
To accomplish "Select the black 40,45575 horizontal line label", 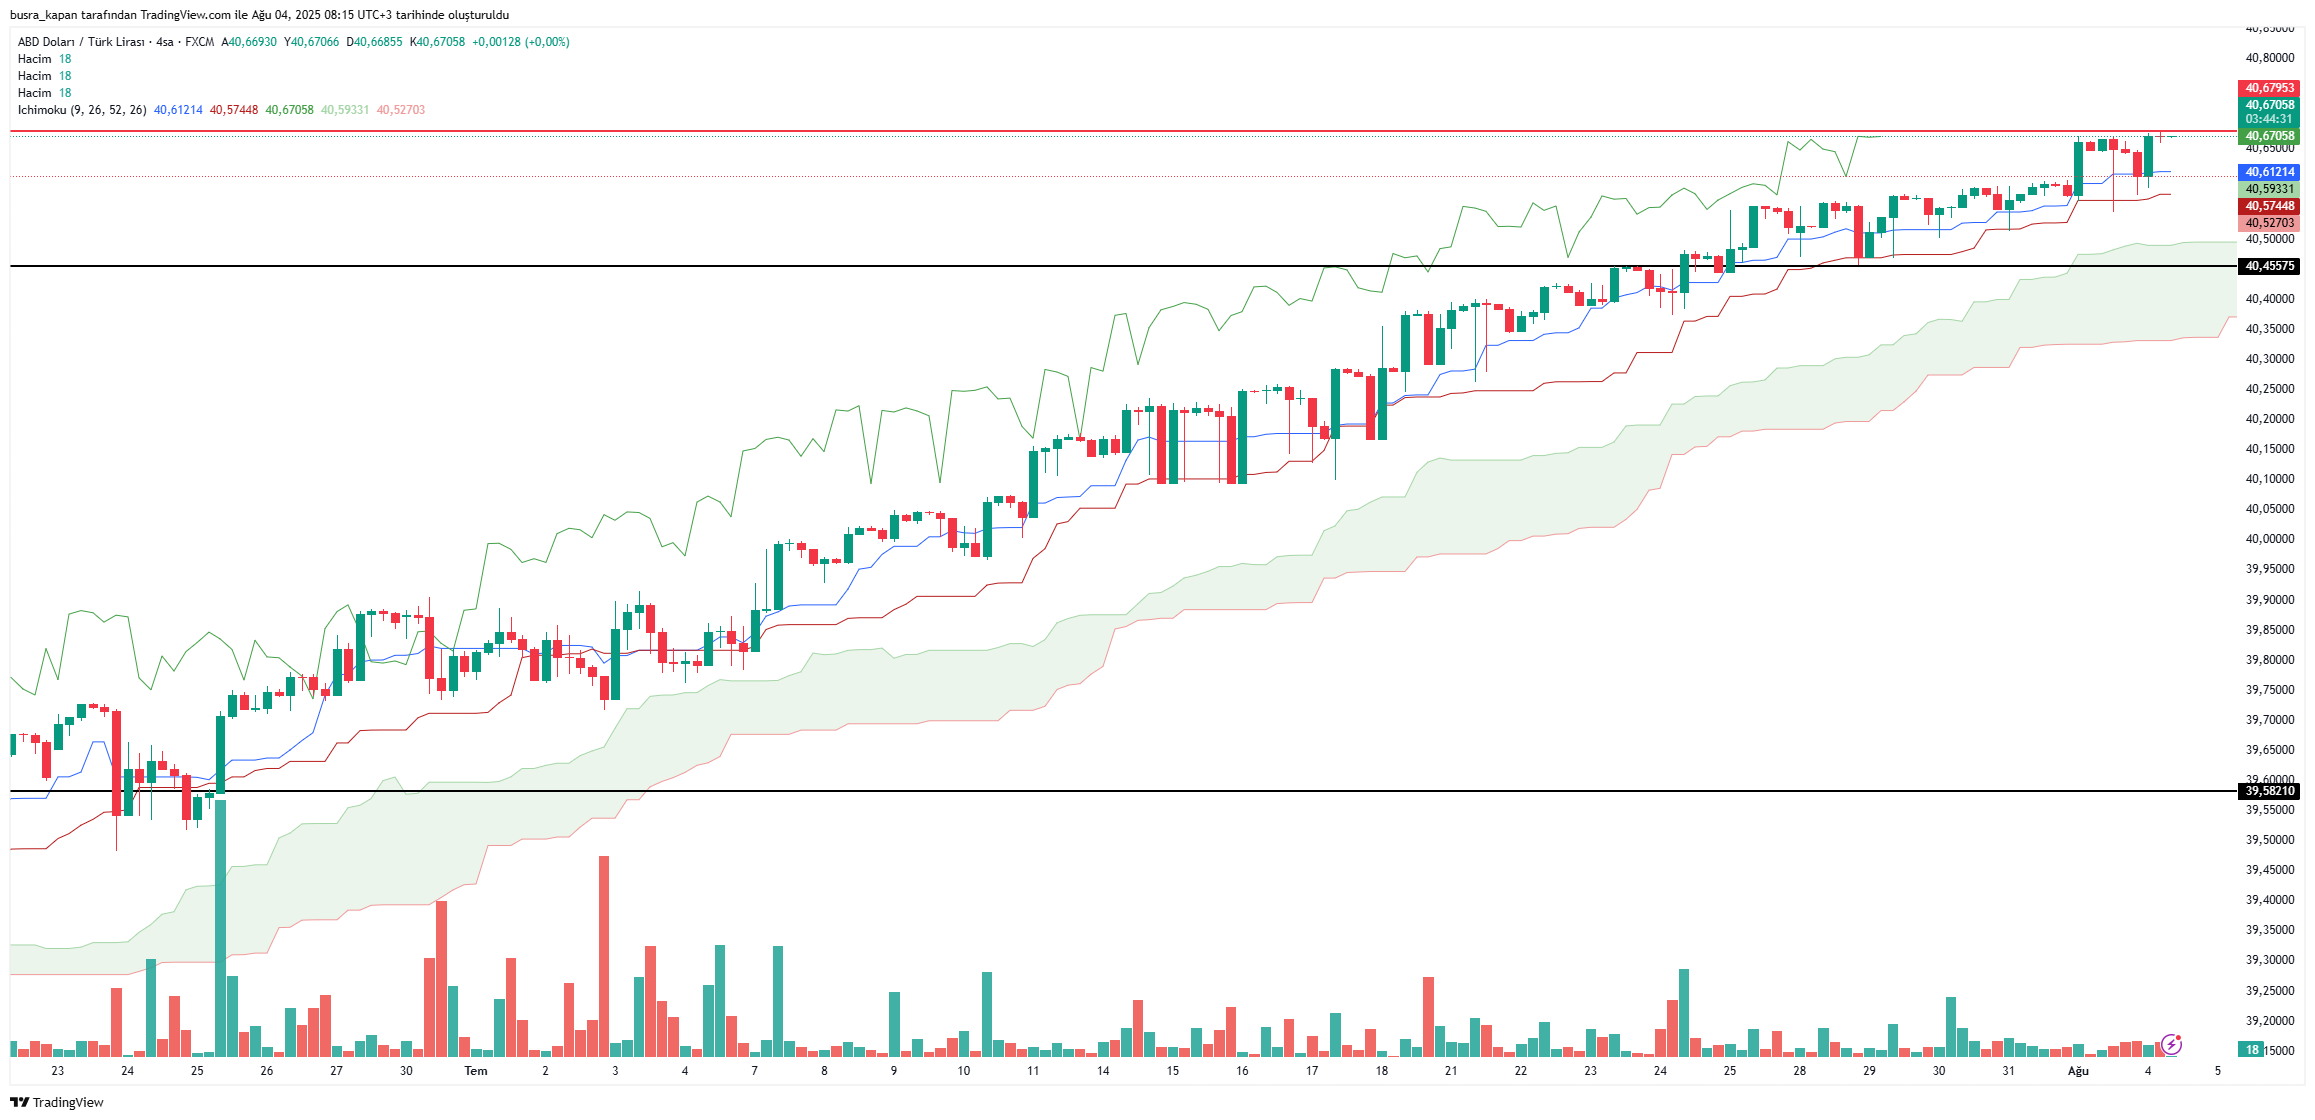I will 2269,266.
